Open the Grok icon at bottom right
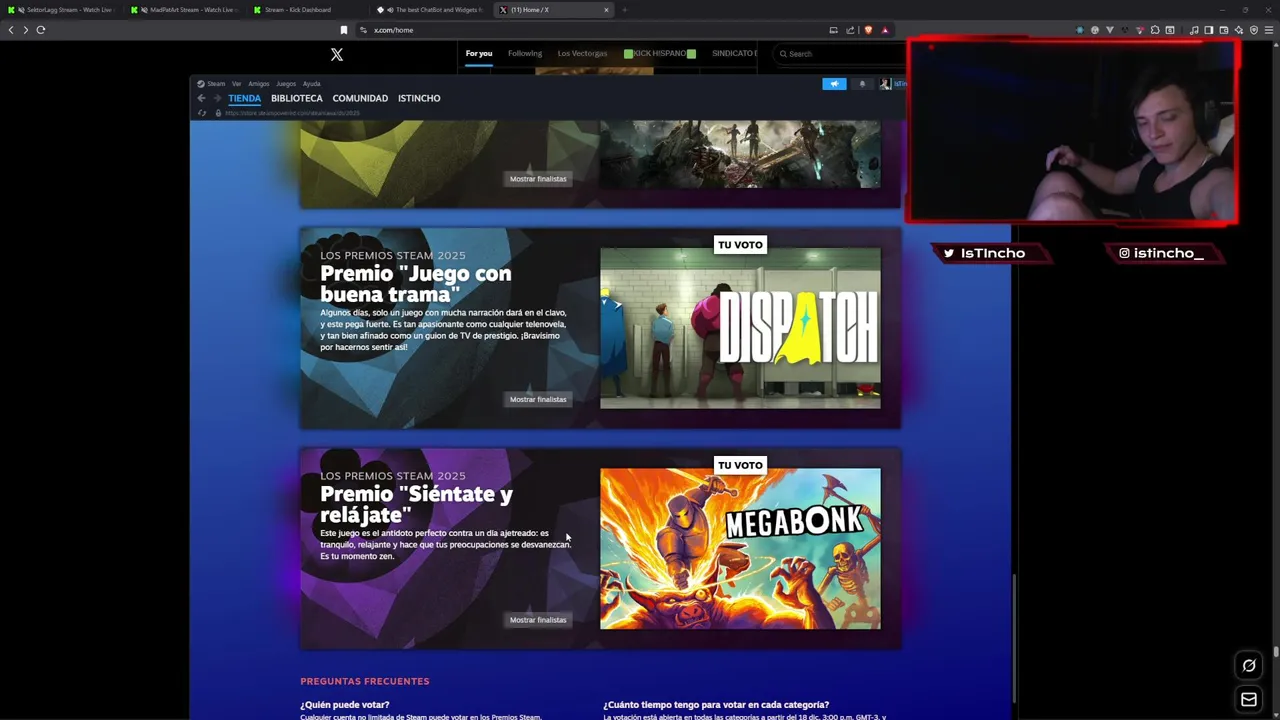The width and height of the screenshot is (1280, 720). [1249, 665]
